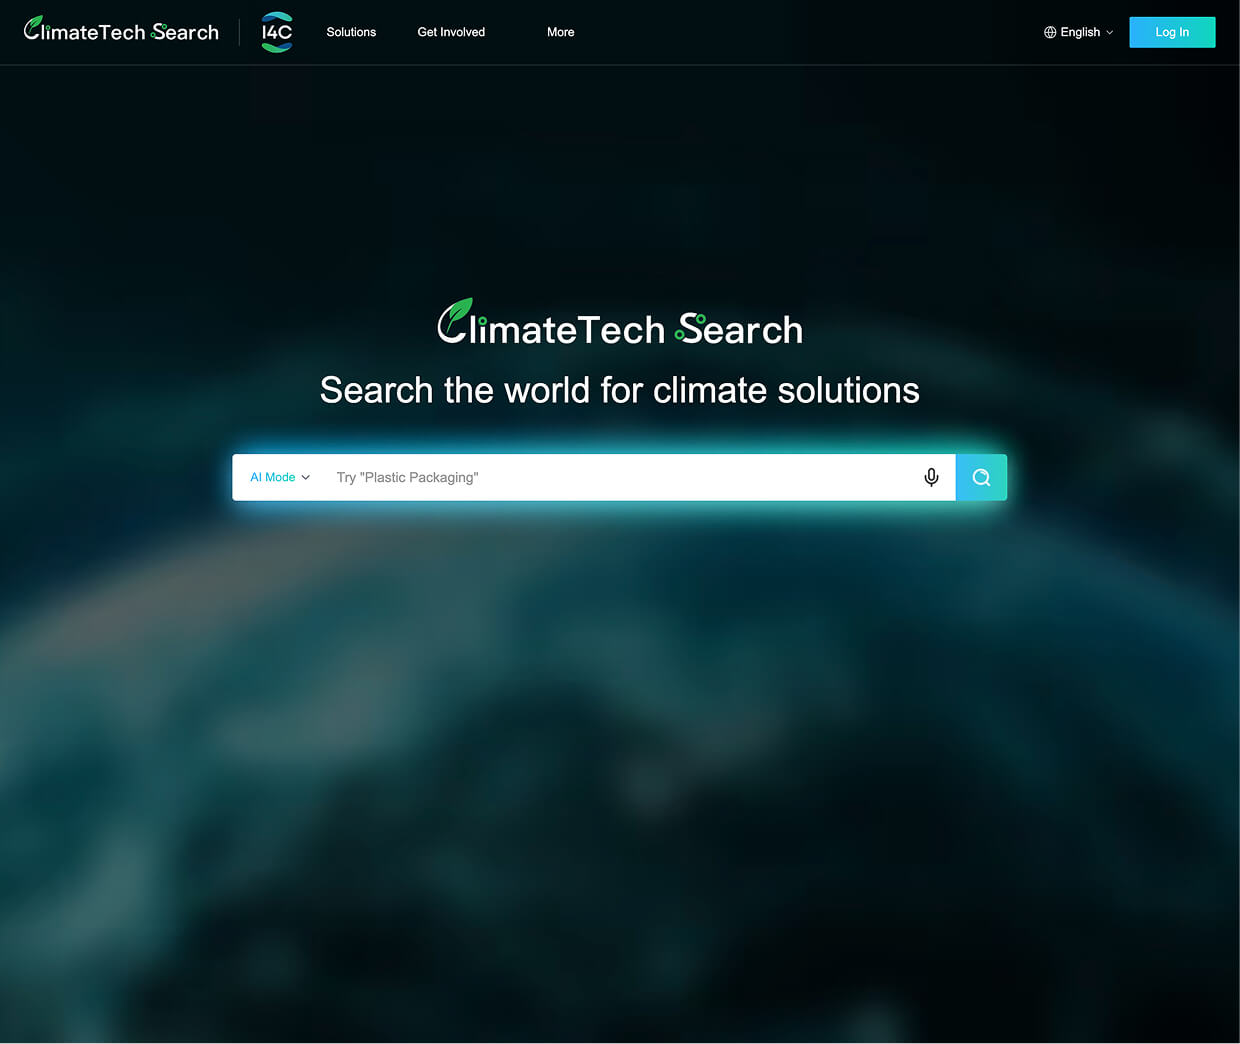Image resolution: width=1240 pixels, height=1044 pixels.
Task: Click the Log In button
Action: tap(1172, 32)
